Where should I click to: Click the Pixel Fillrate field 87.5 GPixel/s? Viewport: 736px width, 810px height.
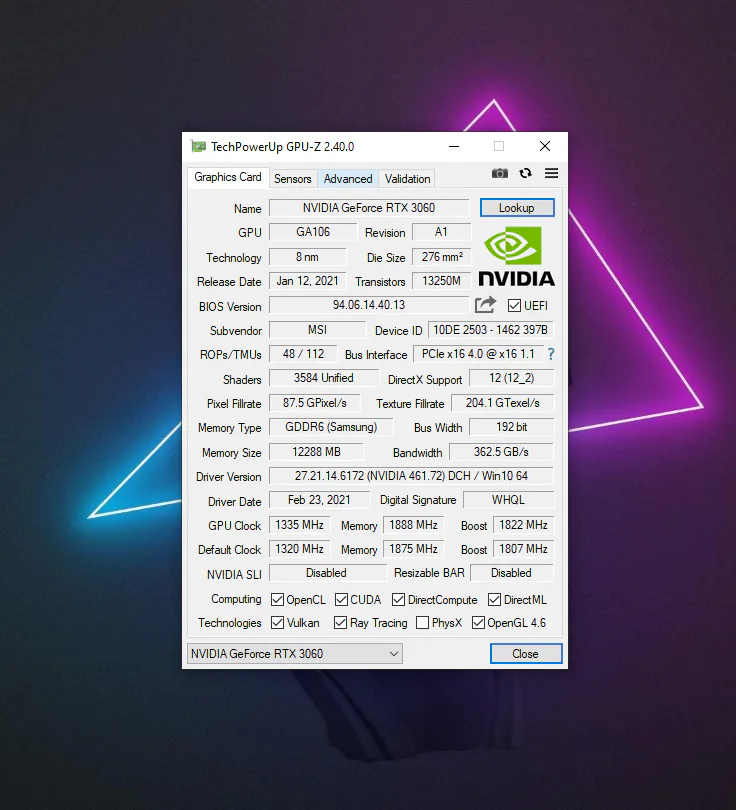pos(315,403)
